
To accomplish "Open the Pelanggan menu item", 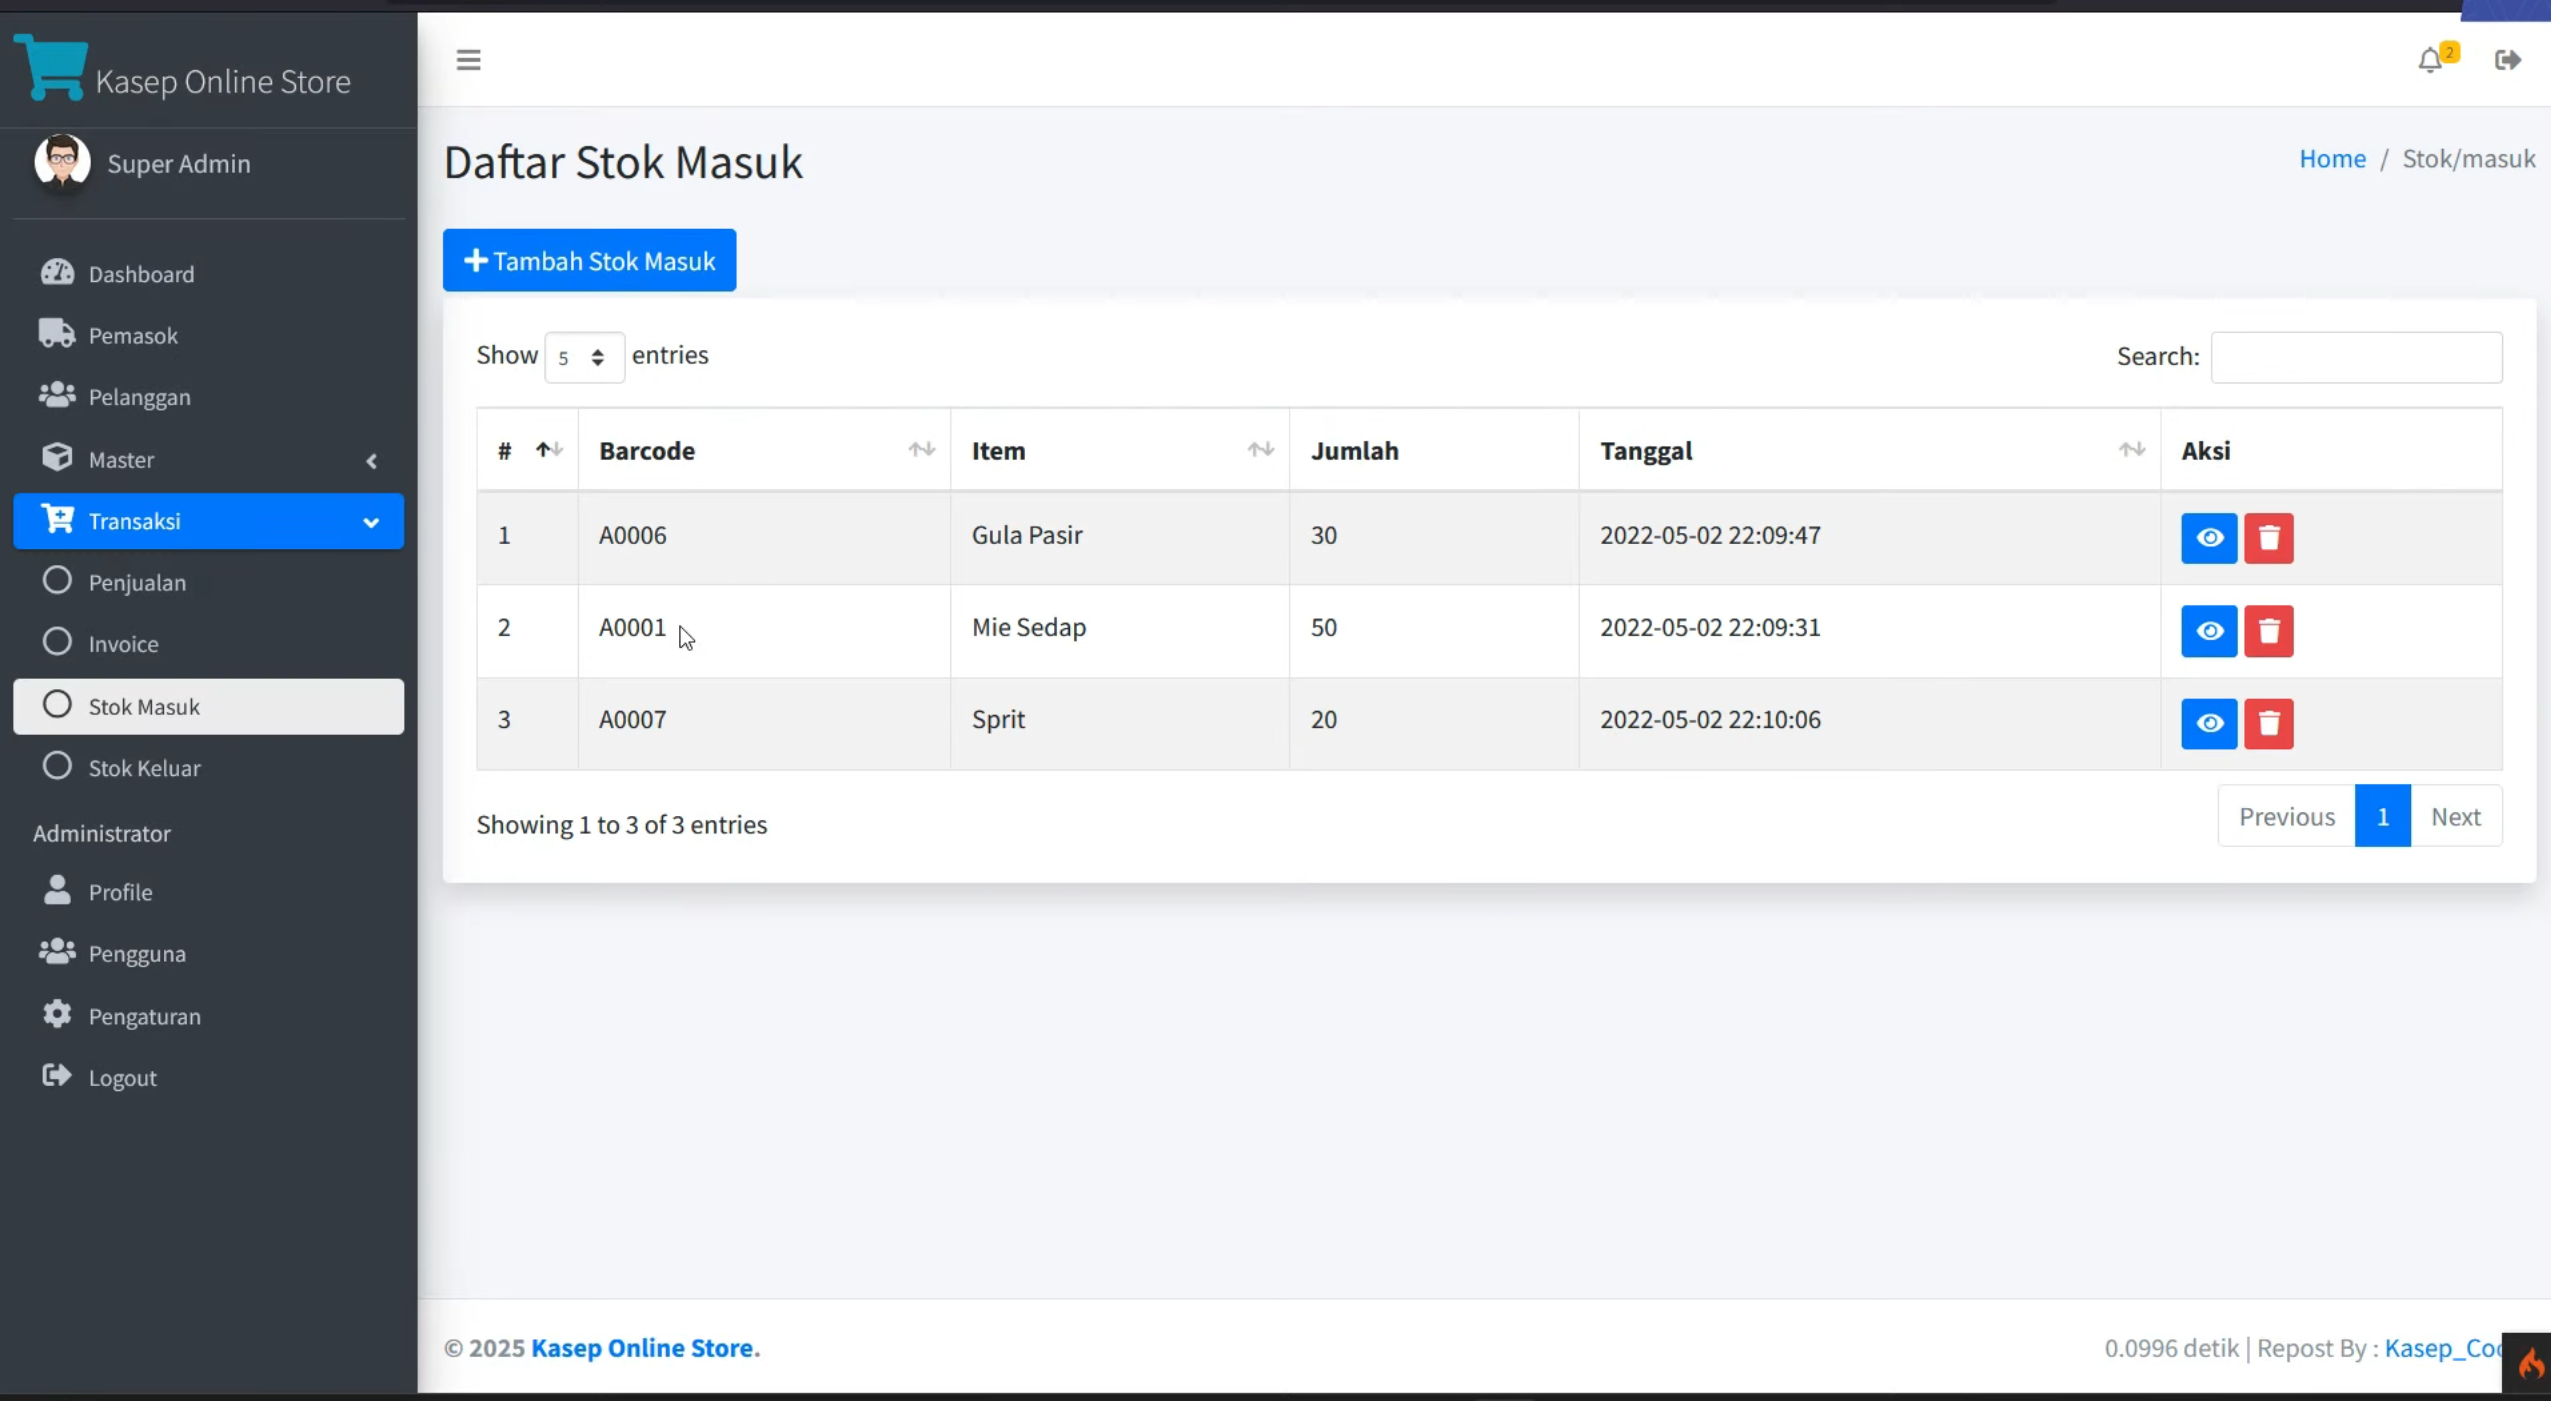I will [208, 397].
